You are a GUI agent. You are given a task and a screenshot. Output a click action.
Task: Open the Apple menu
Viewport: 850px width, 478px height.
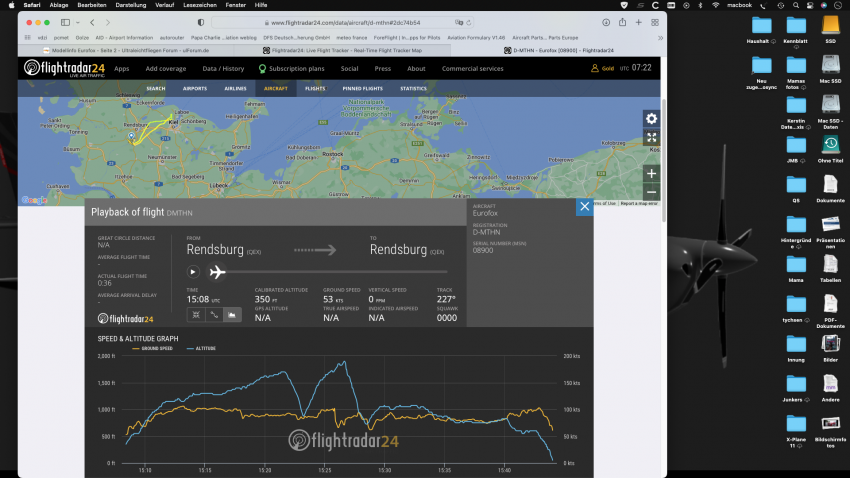click(11, 5)
